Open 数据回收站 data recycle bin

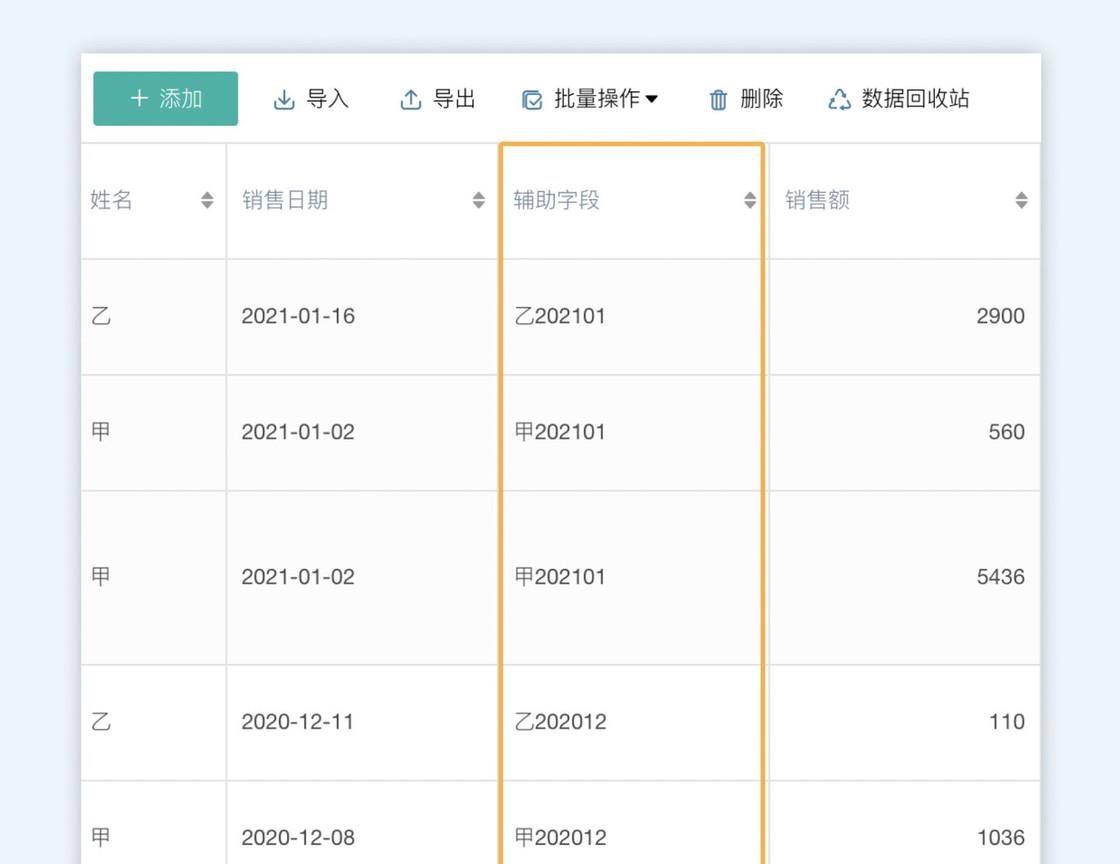click(915, 99)
